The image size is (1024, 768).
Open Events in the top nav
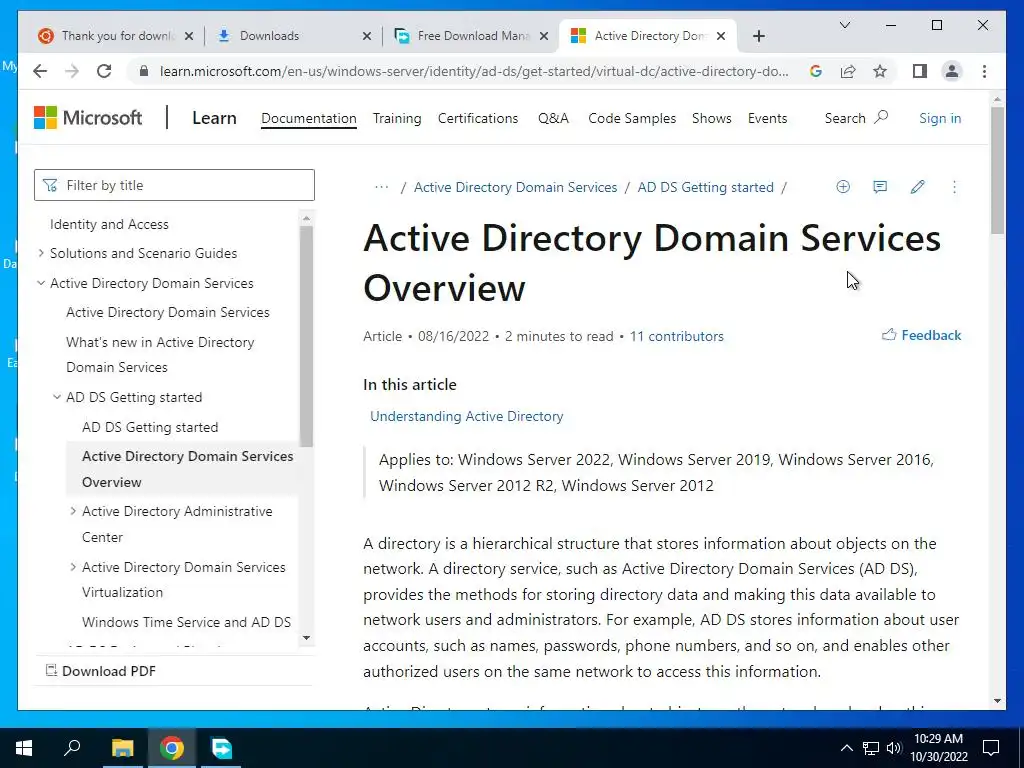click(767, 118)
